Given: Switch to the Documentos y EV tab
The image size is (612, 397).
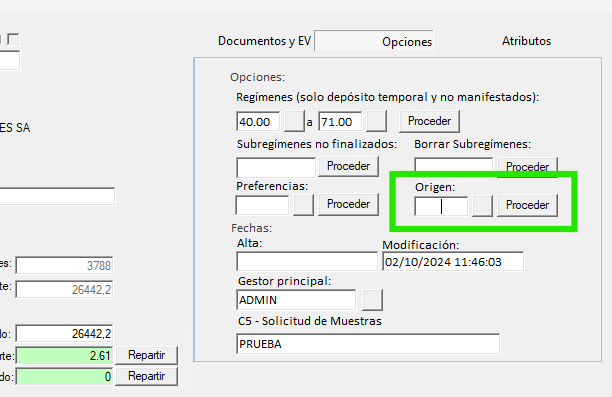Looking at the screenshot, I should [264, 41].
